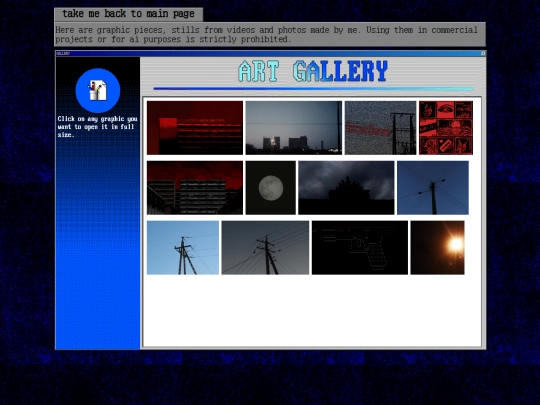Click the 'ART GALLERY' heading
Screen dimensions: 540x405
(313, 71)
